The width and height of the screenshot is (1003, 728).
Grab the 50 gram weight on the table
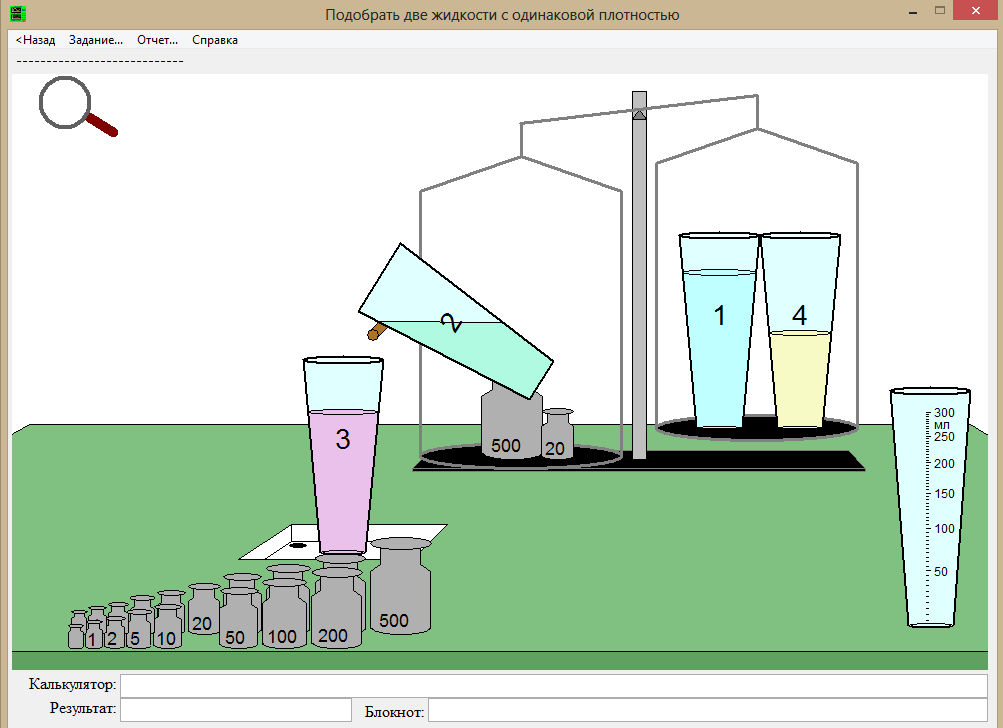coord(238,620)
